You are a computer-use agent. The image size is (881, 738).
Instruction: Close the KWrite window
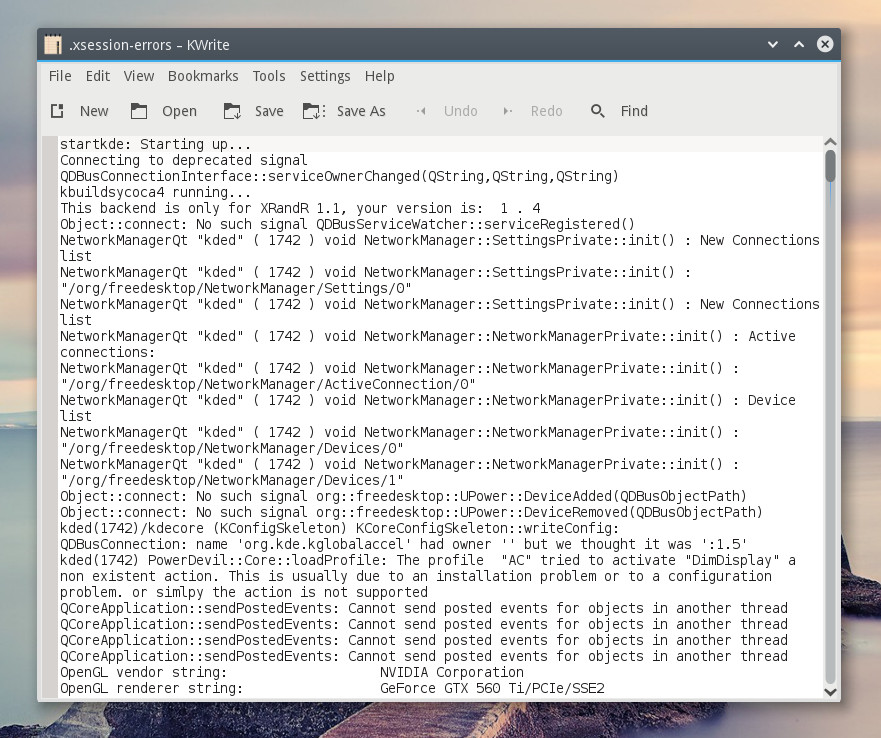tap(825, 44)
